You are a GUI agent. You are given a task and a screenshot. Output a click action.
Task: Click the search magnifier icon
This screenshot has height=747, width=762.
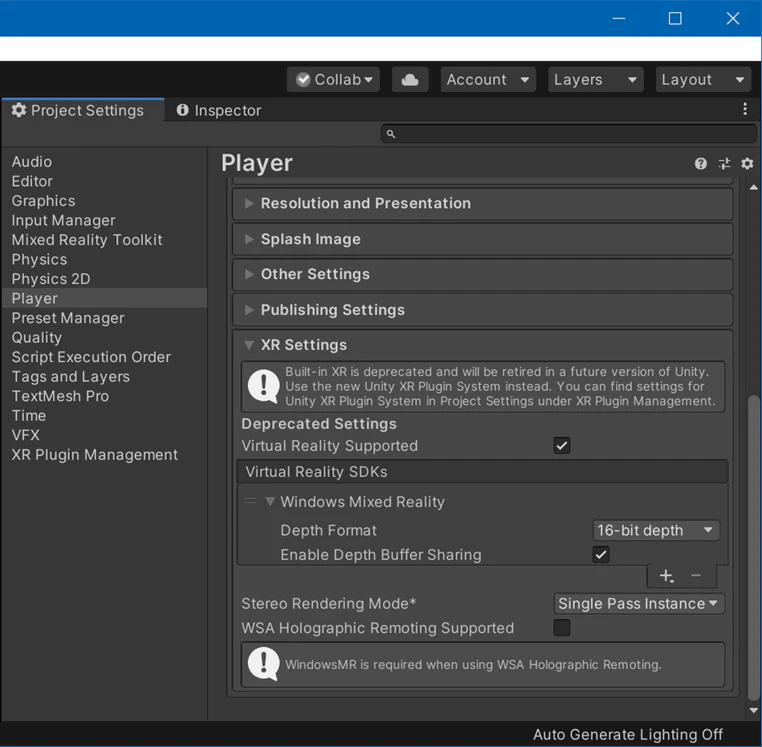[391, 134]
